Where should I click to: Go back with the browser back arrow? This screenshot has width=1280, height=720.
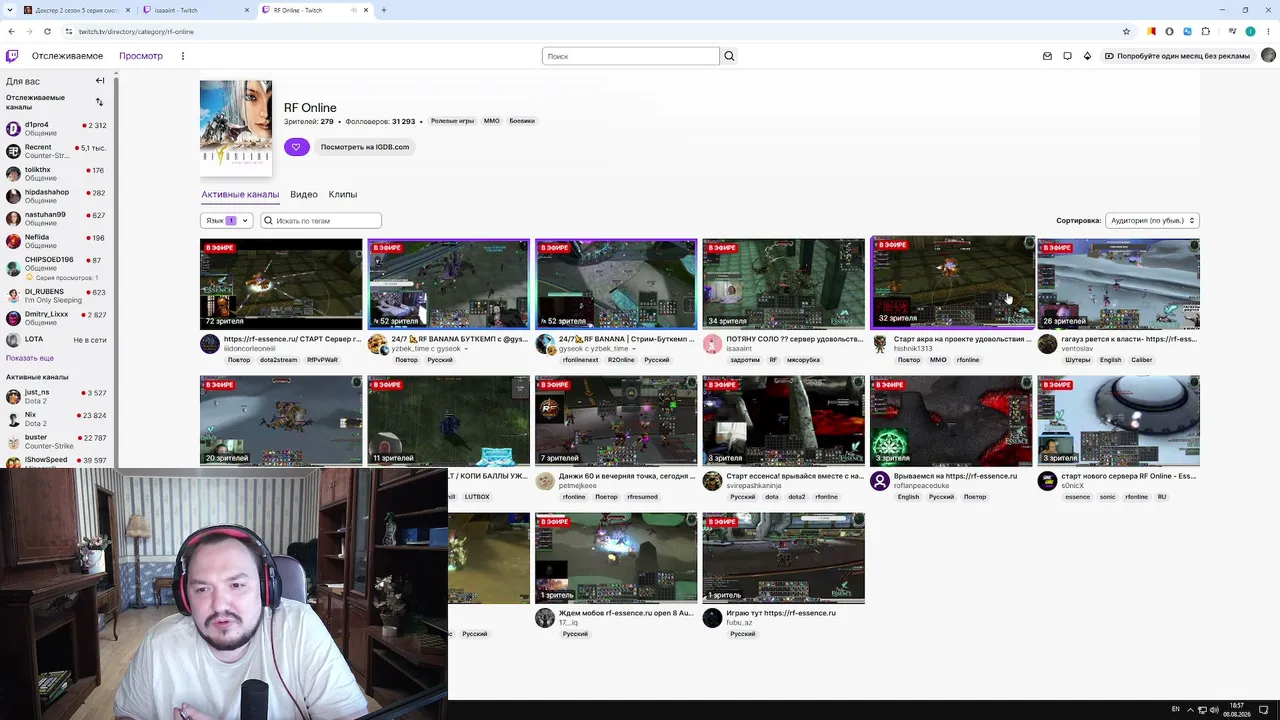(x=12, y=31)
